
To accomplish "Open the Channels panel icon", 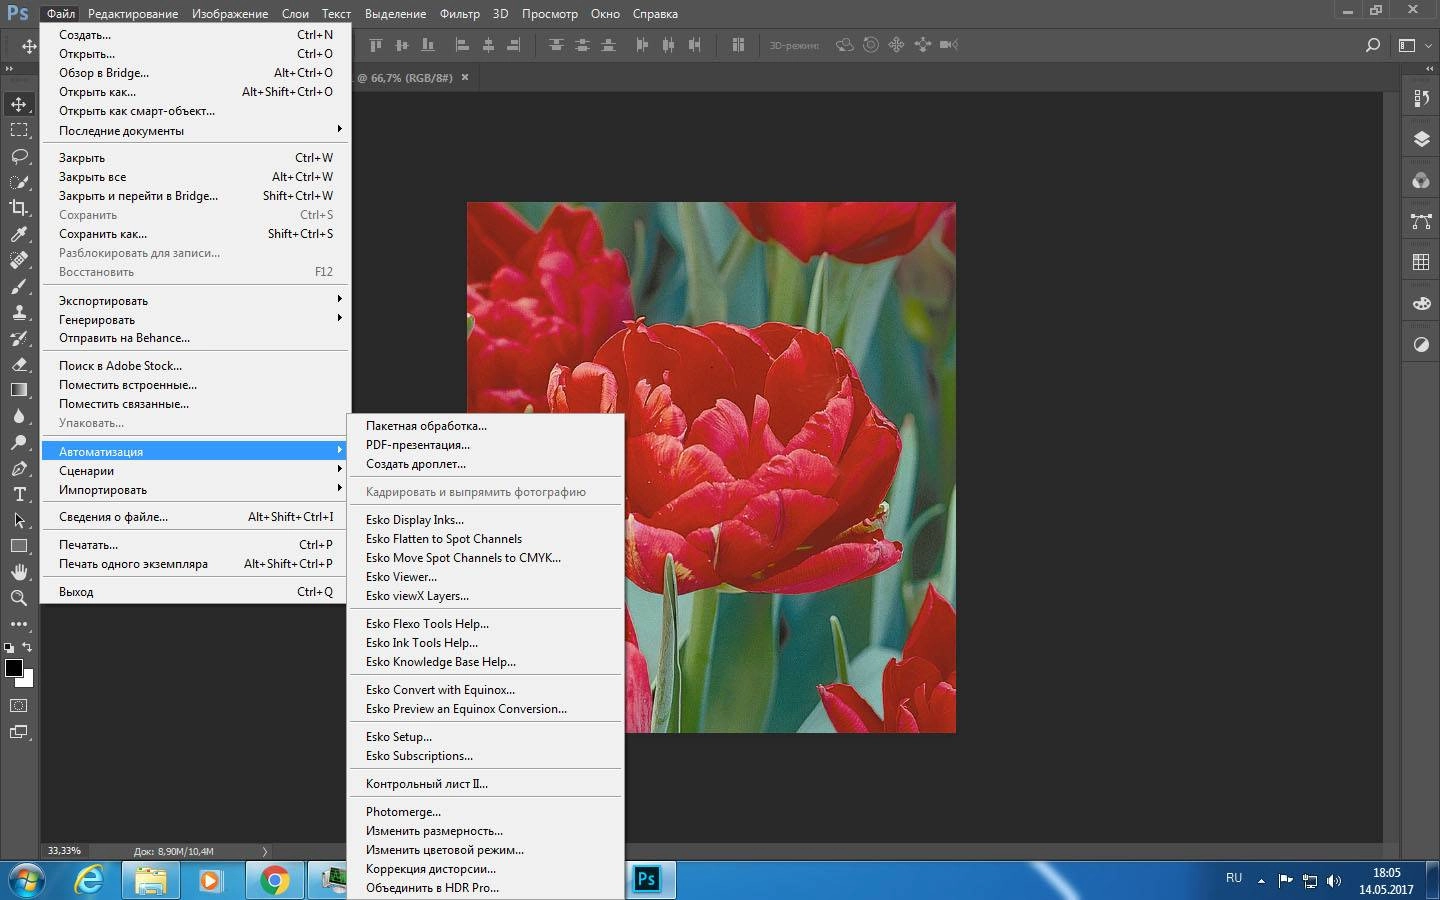I will pyautogui.click(x=1421, y=180).
